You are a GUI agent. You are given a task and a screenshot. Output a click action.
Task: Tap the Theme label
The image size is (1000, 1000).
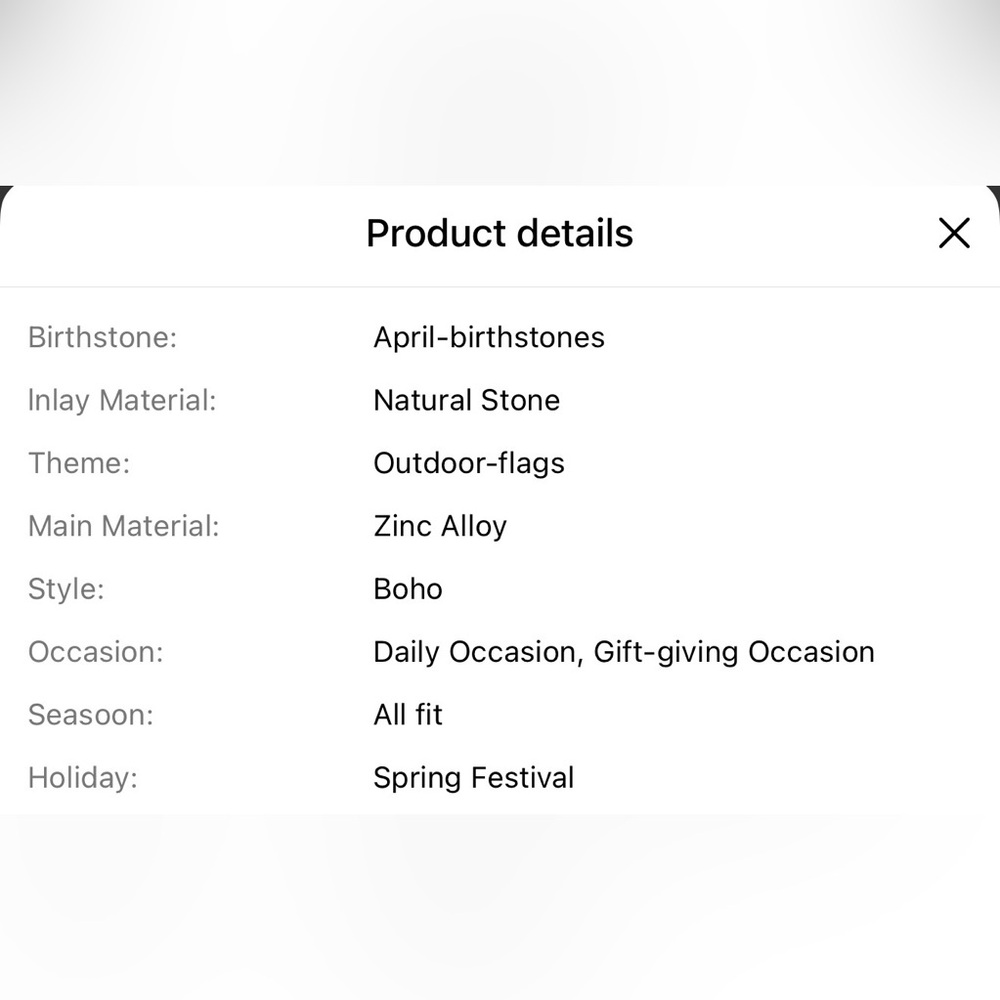(x=78, y=463)
